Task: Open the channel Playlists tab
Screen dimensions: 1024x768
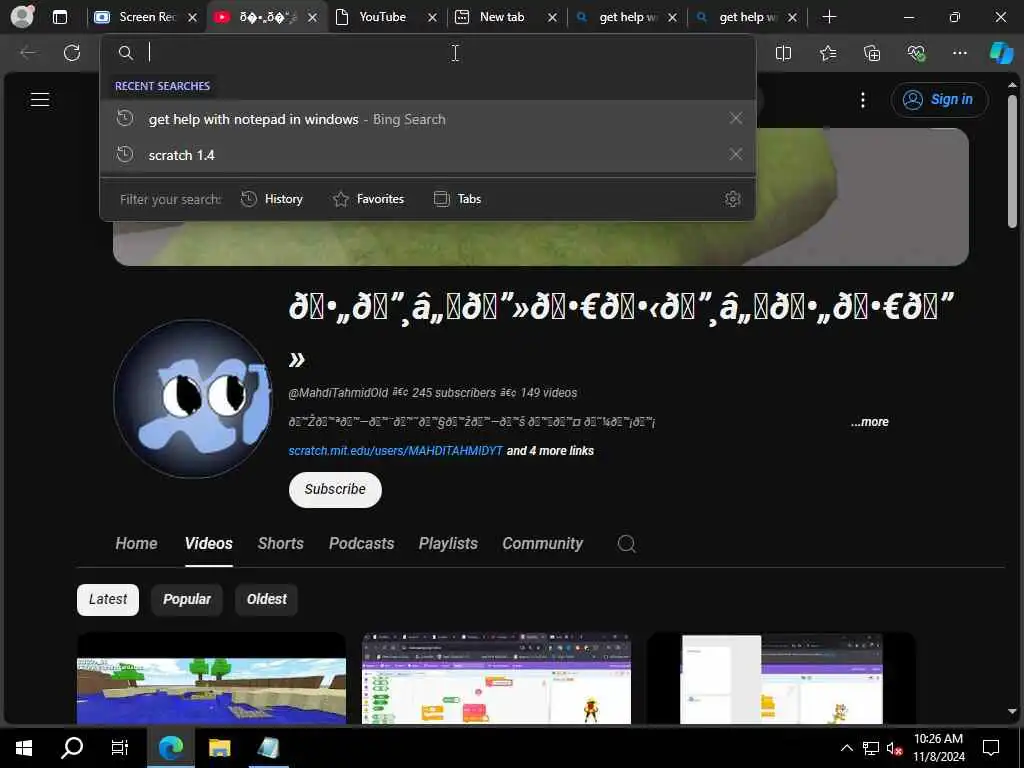Action: click(x=448, y=543)
